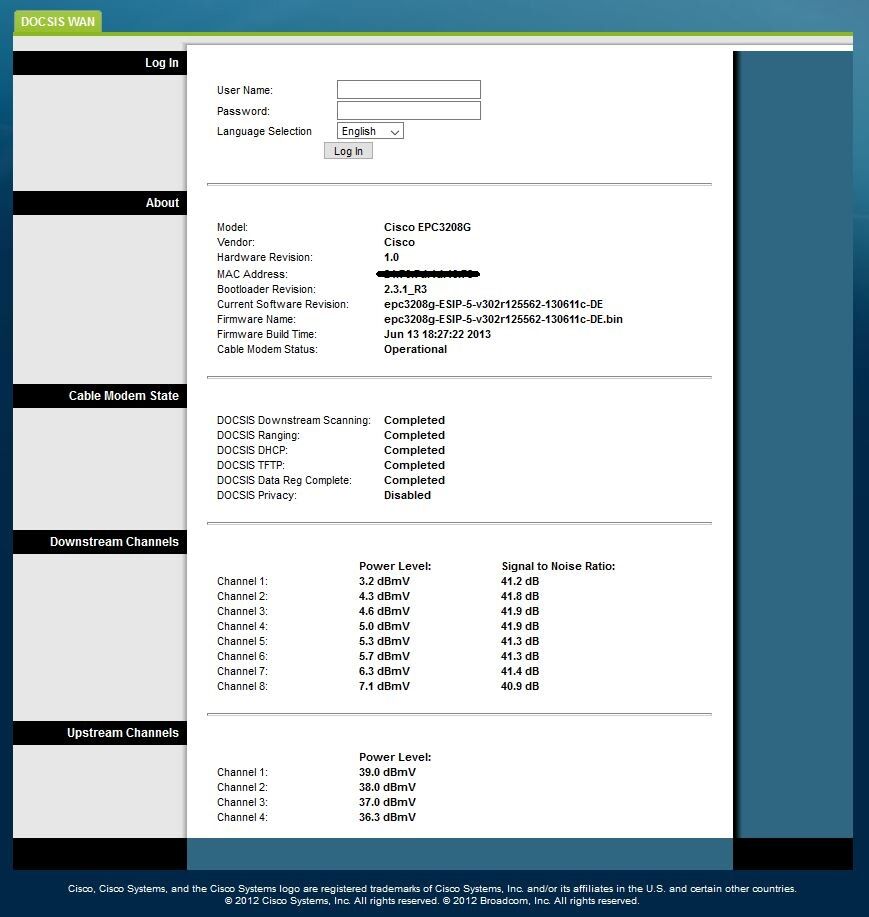Click the Current Software Revision value
Image resolution: width=869 pixels, height=917 pixels.
tap(493, 304)
